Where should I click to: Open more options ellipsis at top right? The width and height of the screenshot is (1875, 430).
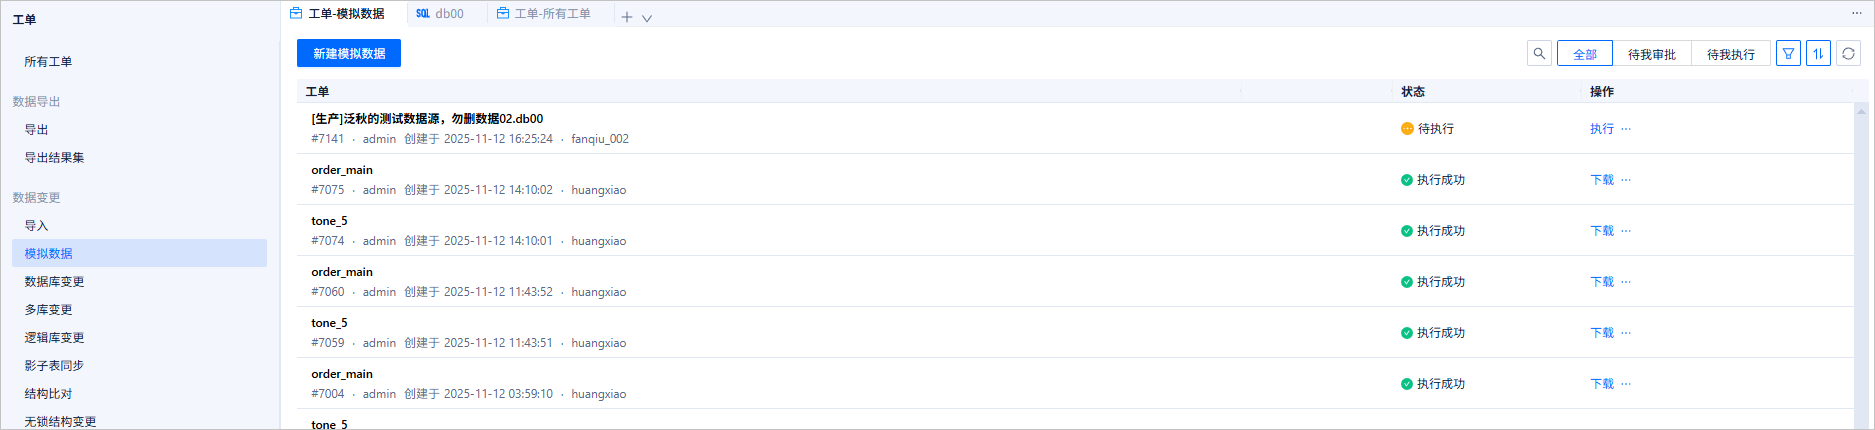[x=1857, y=13]
